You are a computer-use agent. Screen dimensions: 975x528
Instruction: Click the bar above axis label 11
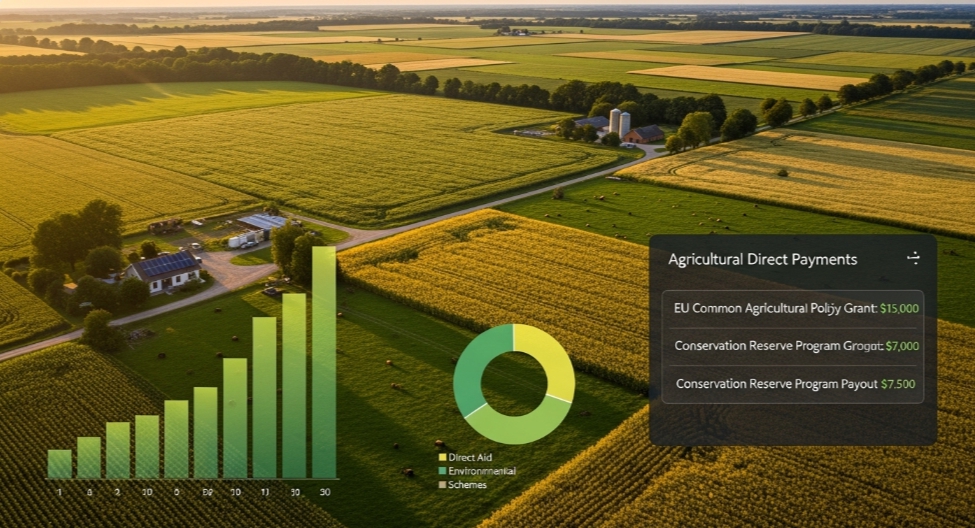pyautogui.click(x=264, y=397)
